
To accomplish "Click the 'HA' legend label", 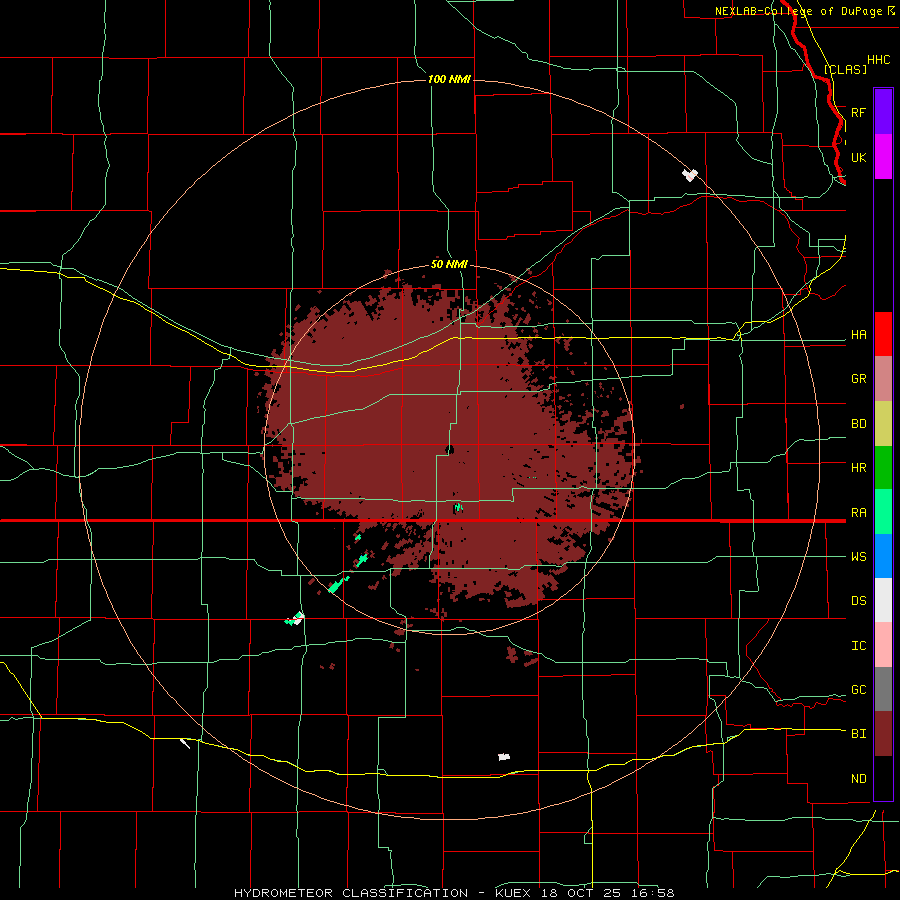I will pos(858,335).
